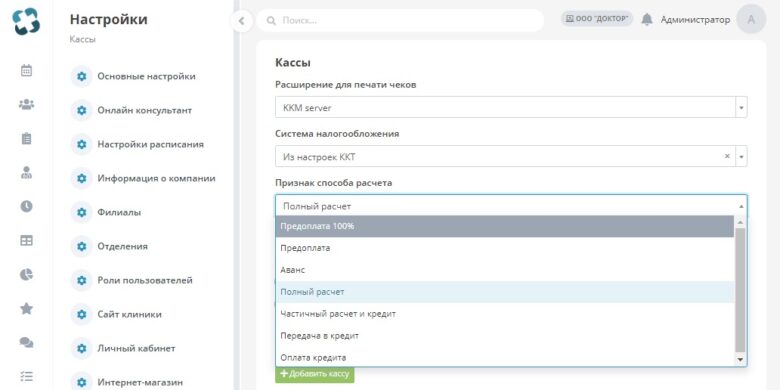Open the staff person icon in rail
780x390 pixels.
point(26,173)
